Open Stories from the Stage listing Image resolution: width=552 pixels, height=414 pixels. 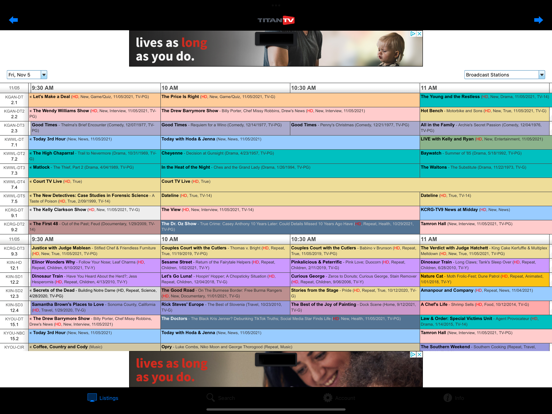355,294
